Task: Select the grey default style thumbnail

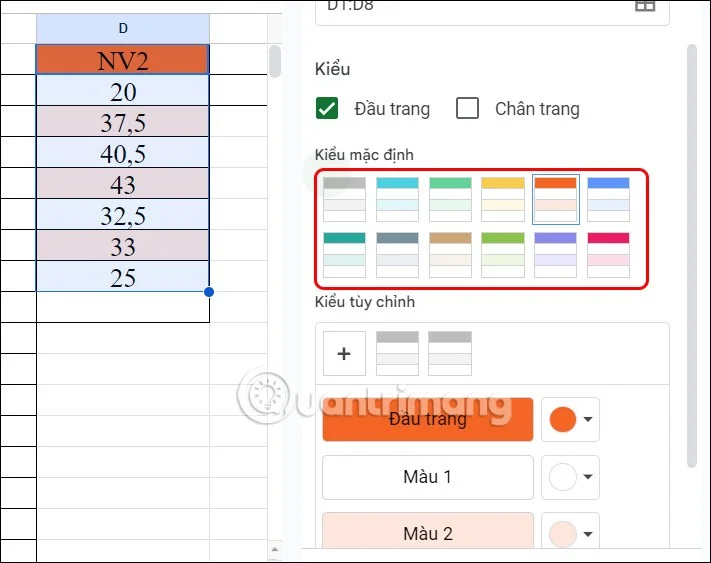Action: pos(344,199)
